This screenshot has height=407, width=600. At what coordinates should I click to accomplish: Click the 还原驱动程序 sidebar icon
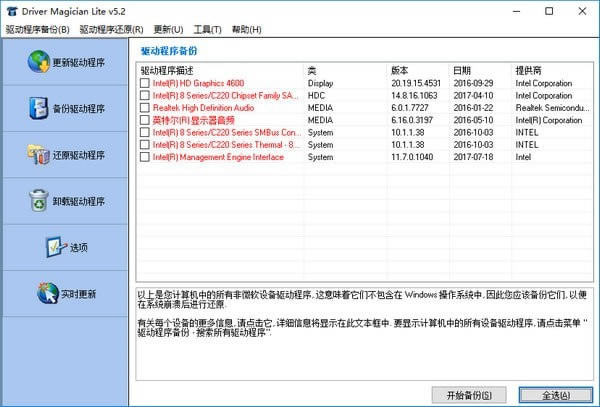(x=37, y=155)
